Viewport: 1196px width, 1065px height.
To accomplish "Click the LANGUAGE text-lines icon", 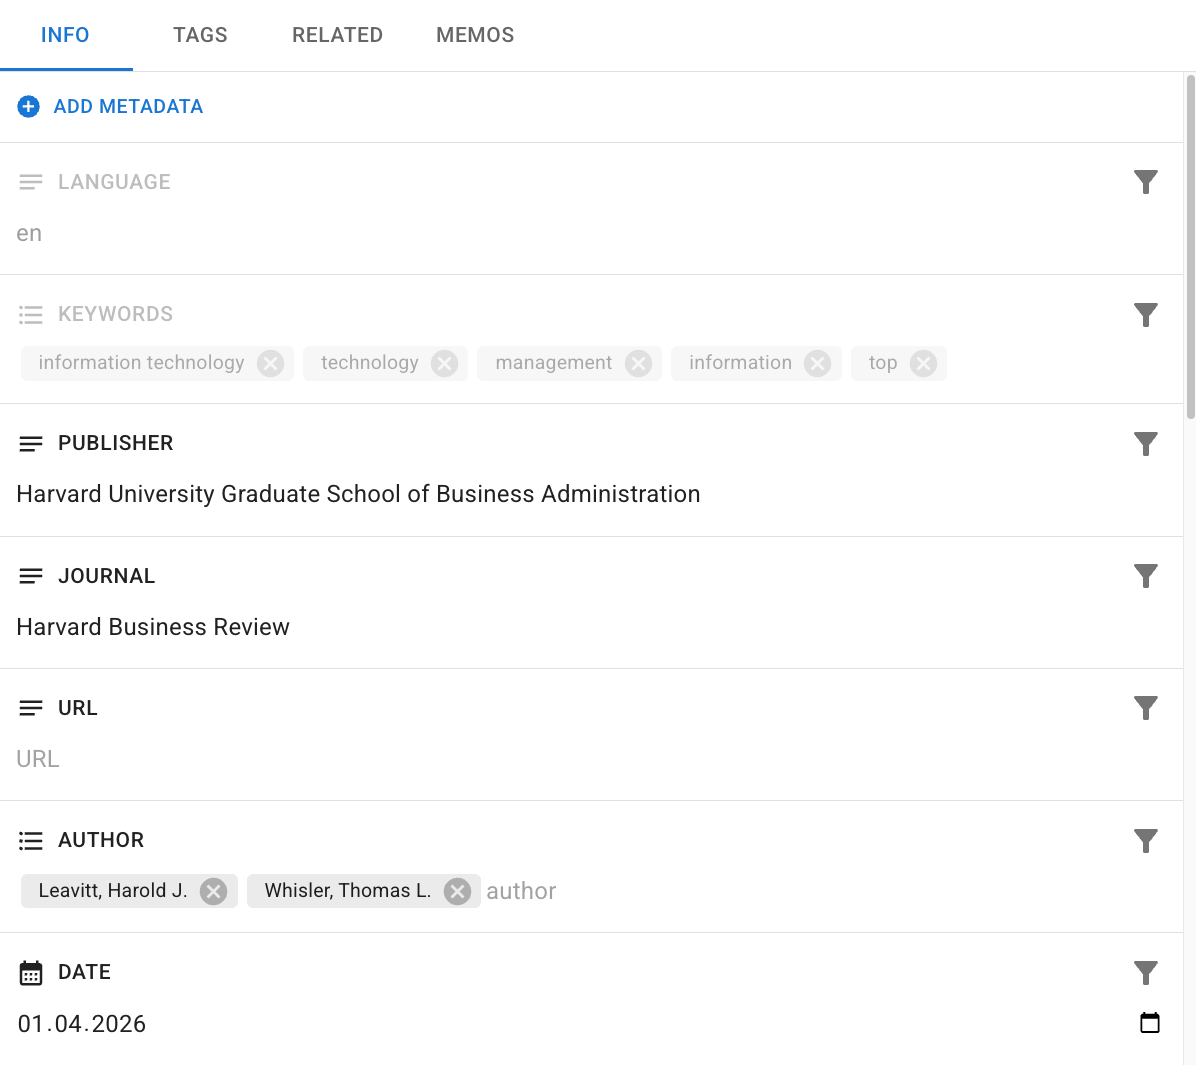I will pyautogui.click(x=31, y=182).
